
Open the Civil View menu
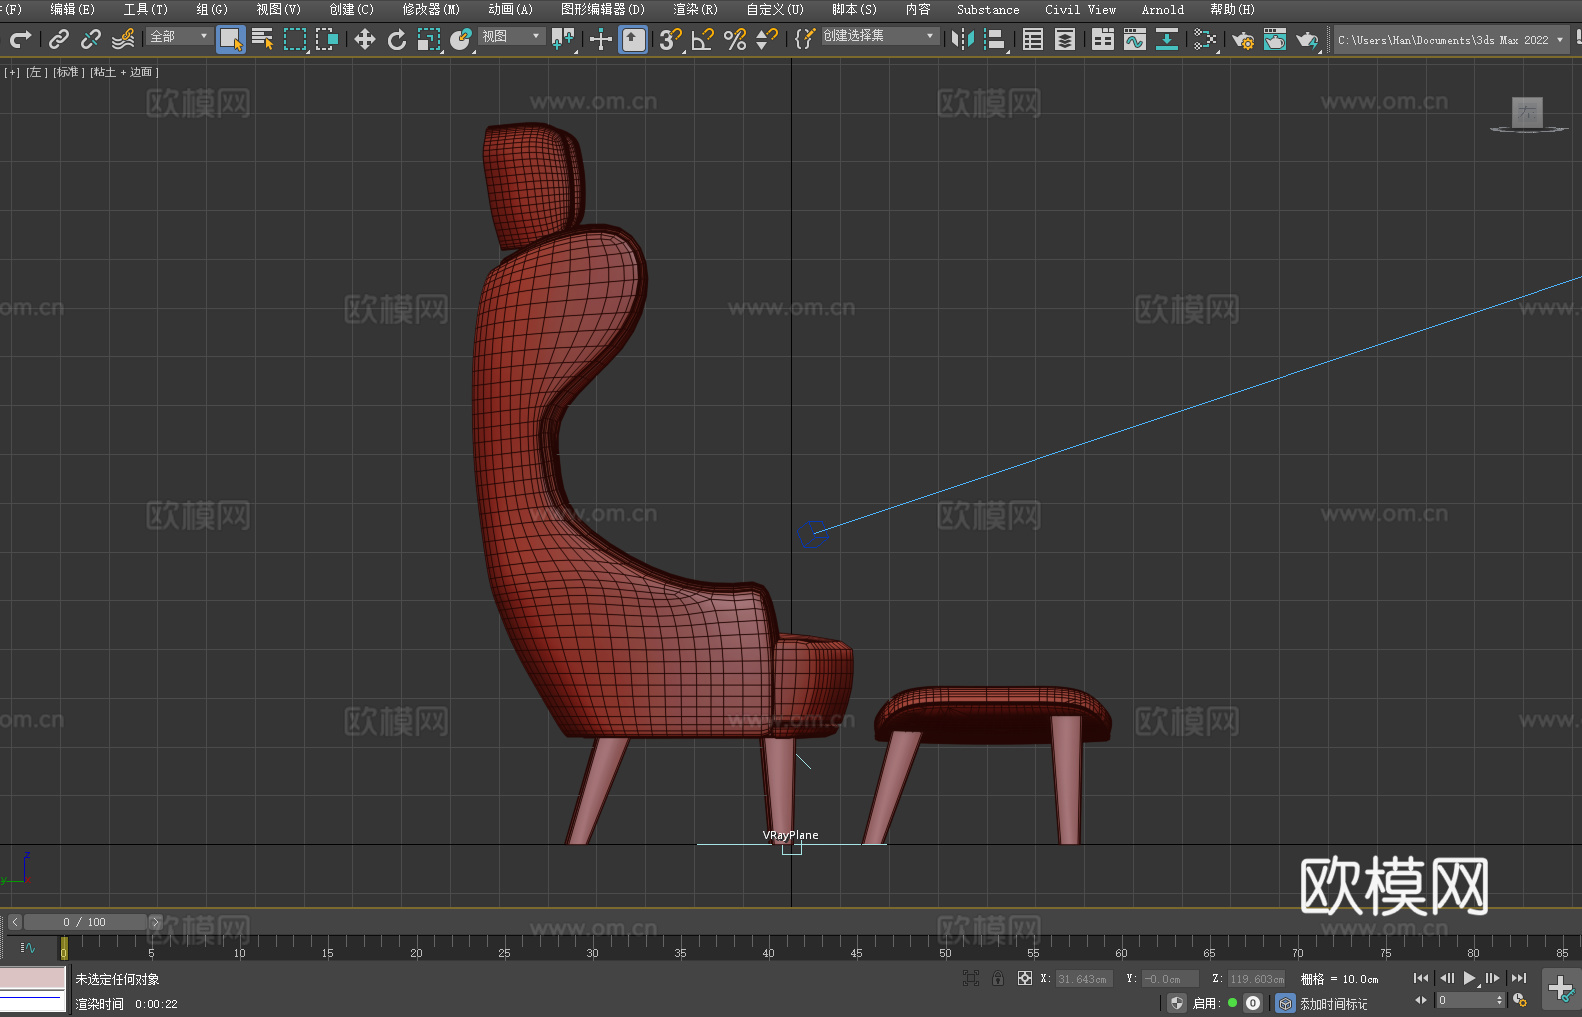click(1081, 9)
